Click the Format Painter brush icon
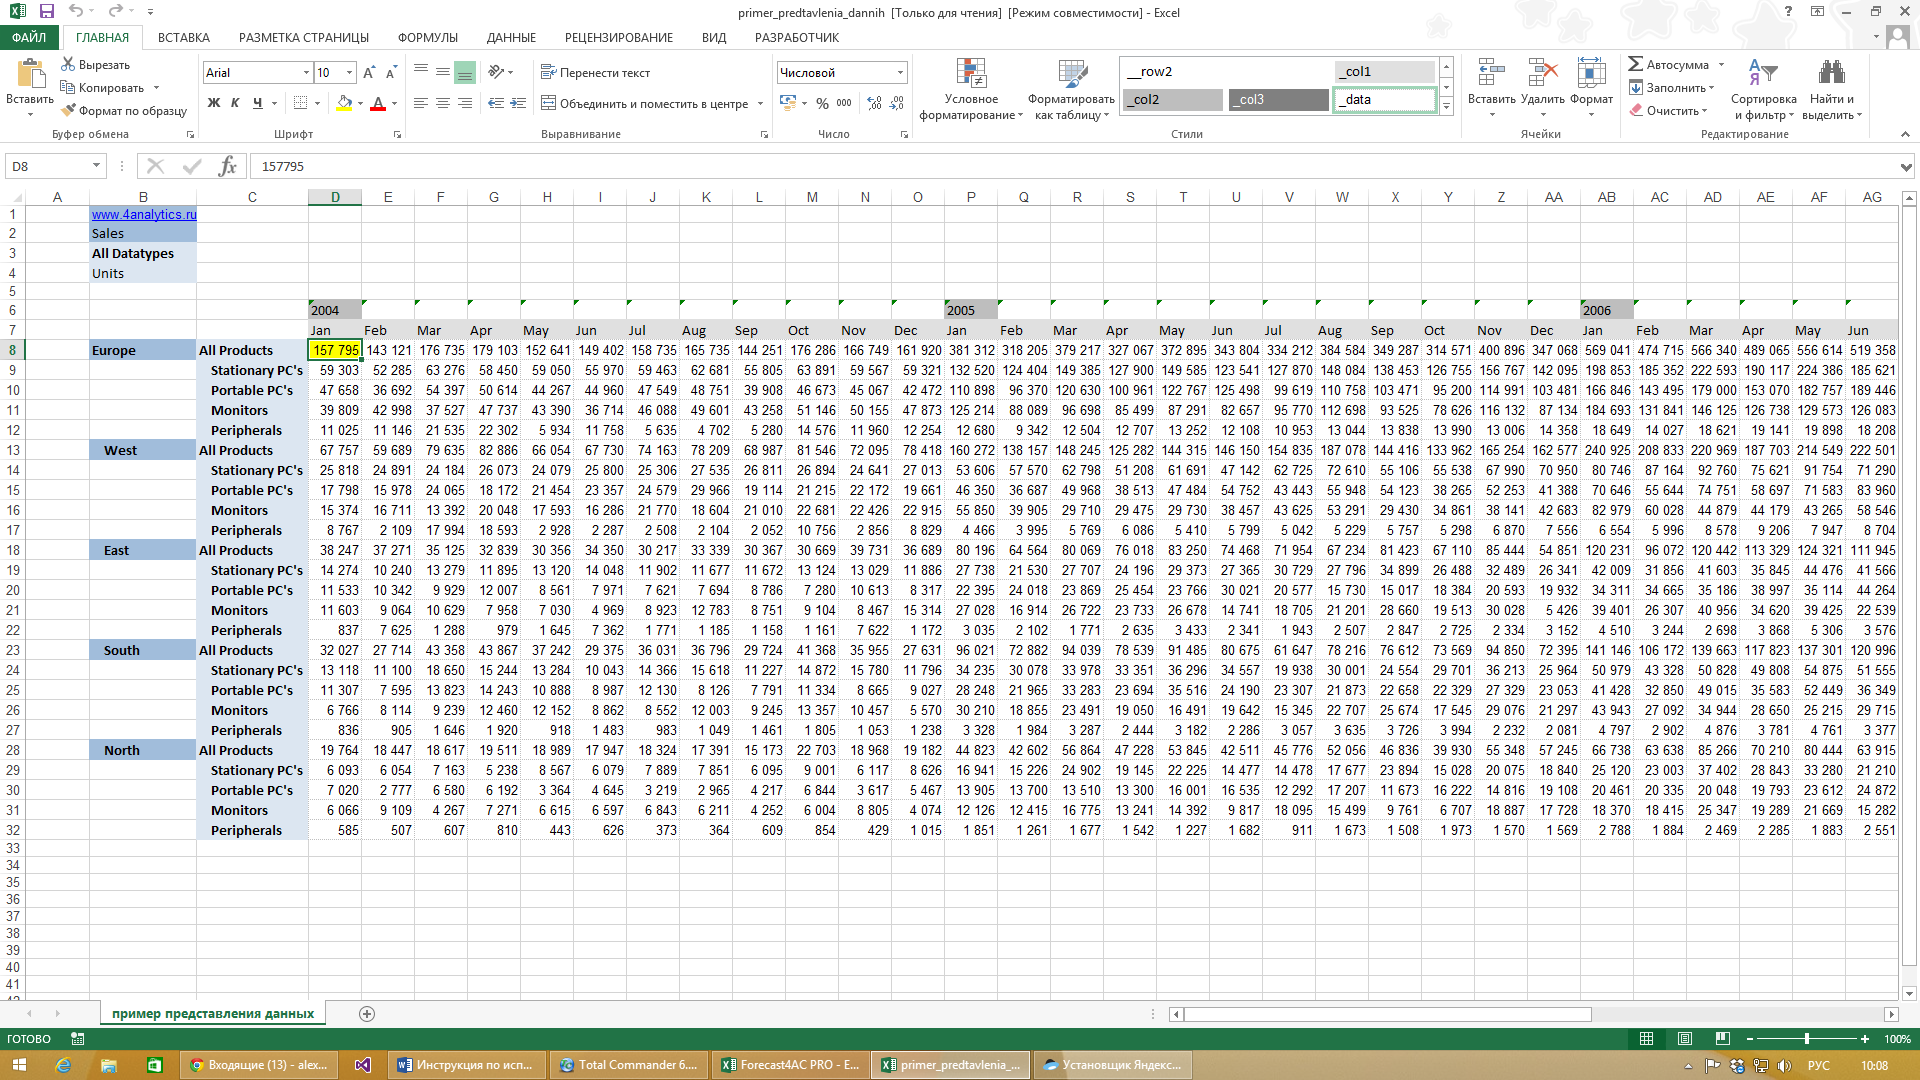Screen dimensions: 1920x1080 (x=68, y=111)
